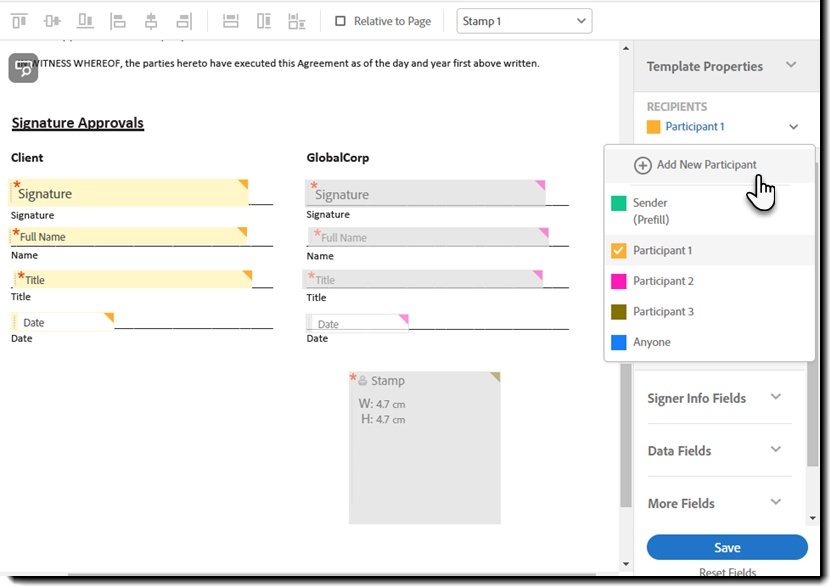Click the Save button
Screen dimensions: 830x586
tap(727, 547)
